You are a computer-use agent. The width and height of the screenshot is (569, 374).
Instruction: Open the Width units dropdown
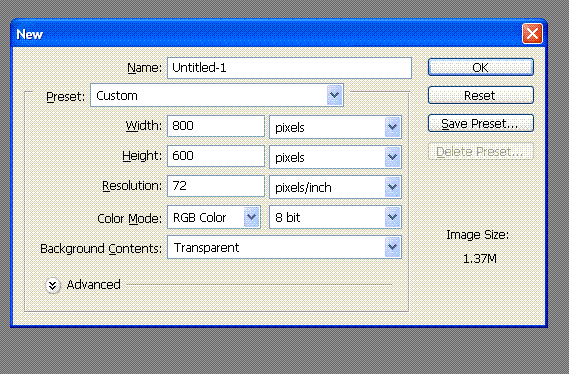click(335, 127)
